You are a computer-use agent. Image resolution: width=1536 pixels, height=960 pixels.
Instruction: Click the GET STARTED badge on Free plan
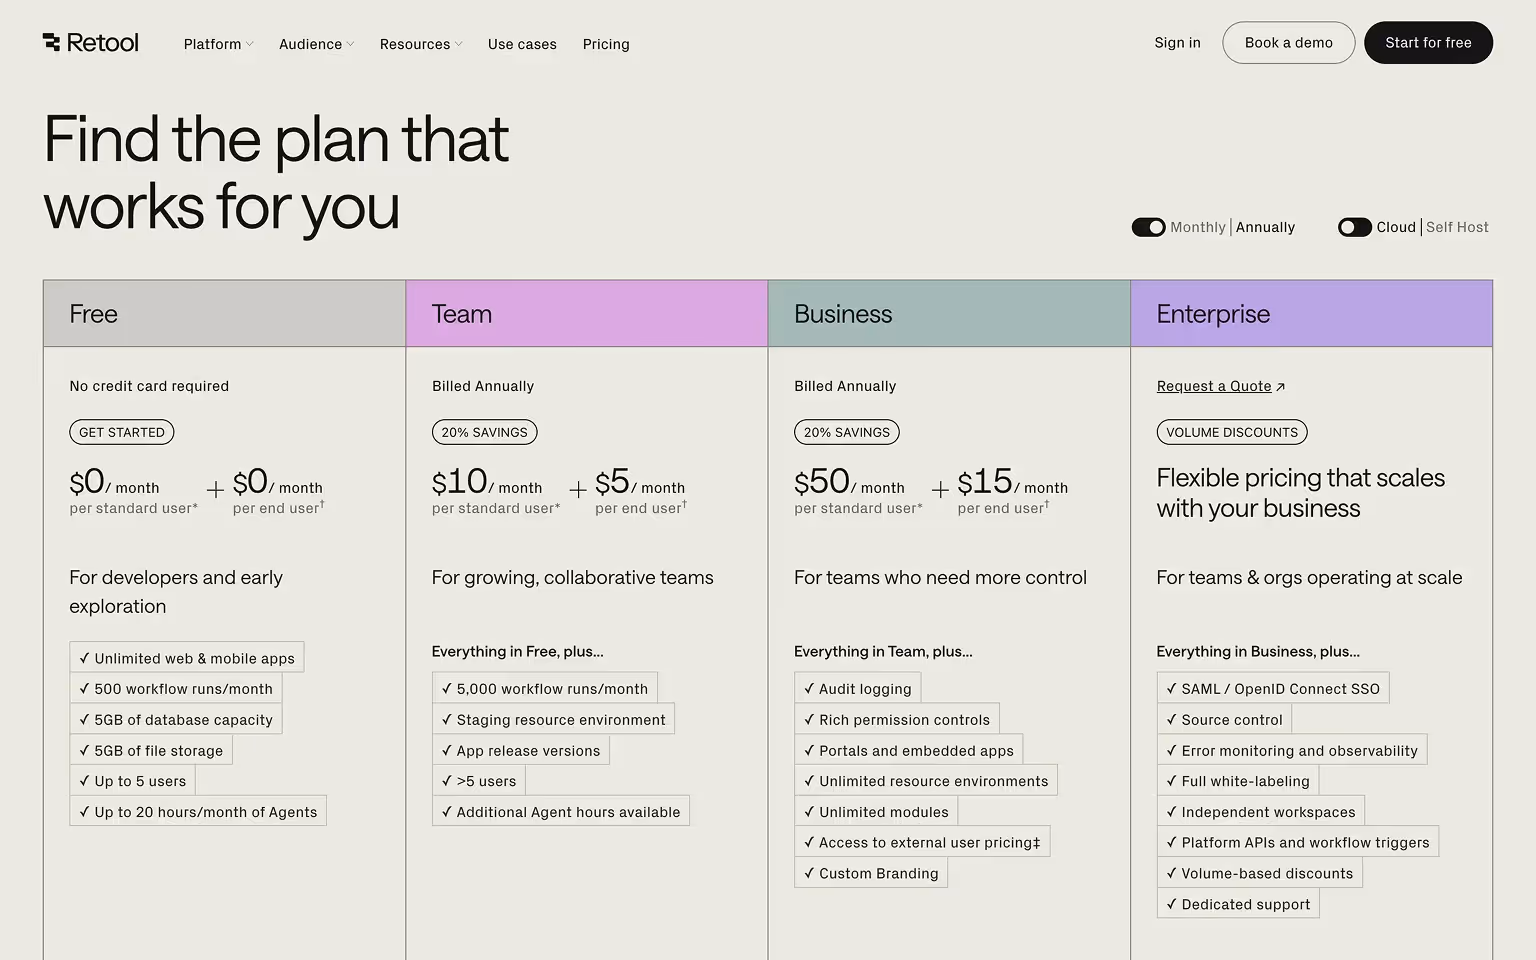(121, 432)
